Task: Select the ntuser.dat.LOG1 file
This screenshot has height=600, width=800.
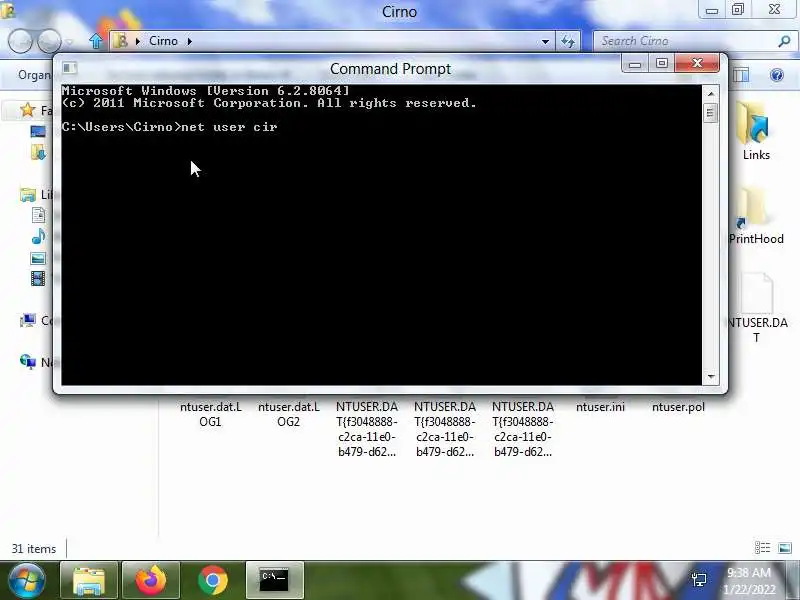Action: pos(211,414)
